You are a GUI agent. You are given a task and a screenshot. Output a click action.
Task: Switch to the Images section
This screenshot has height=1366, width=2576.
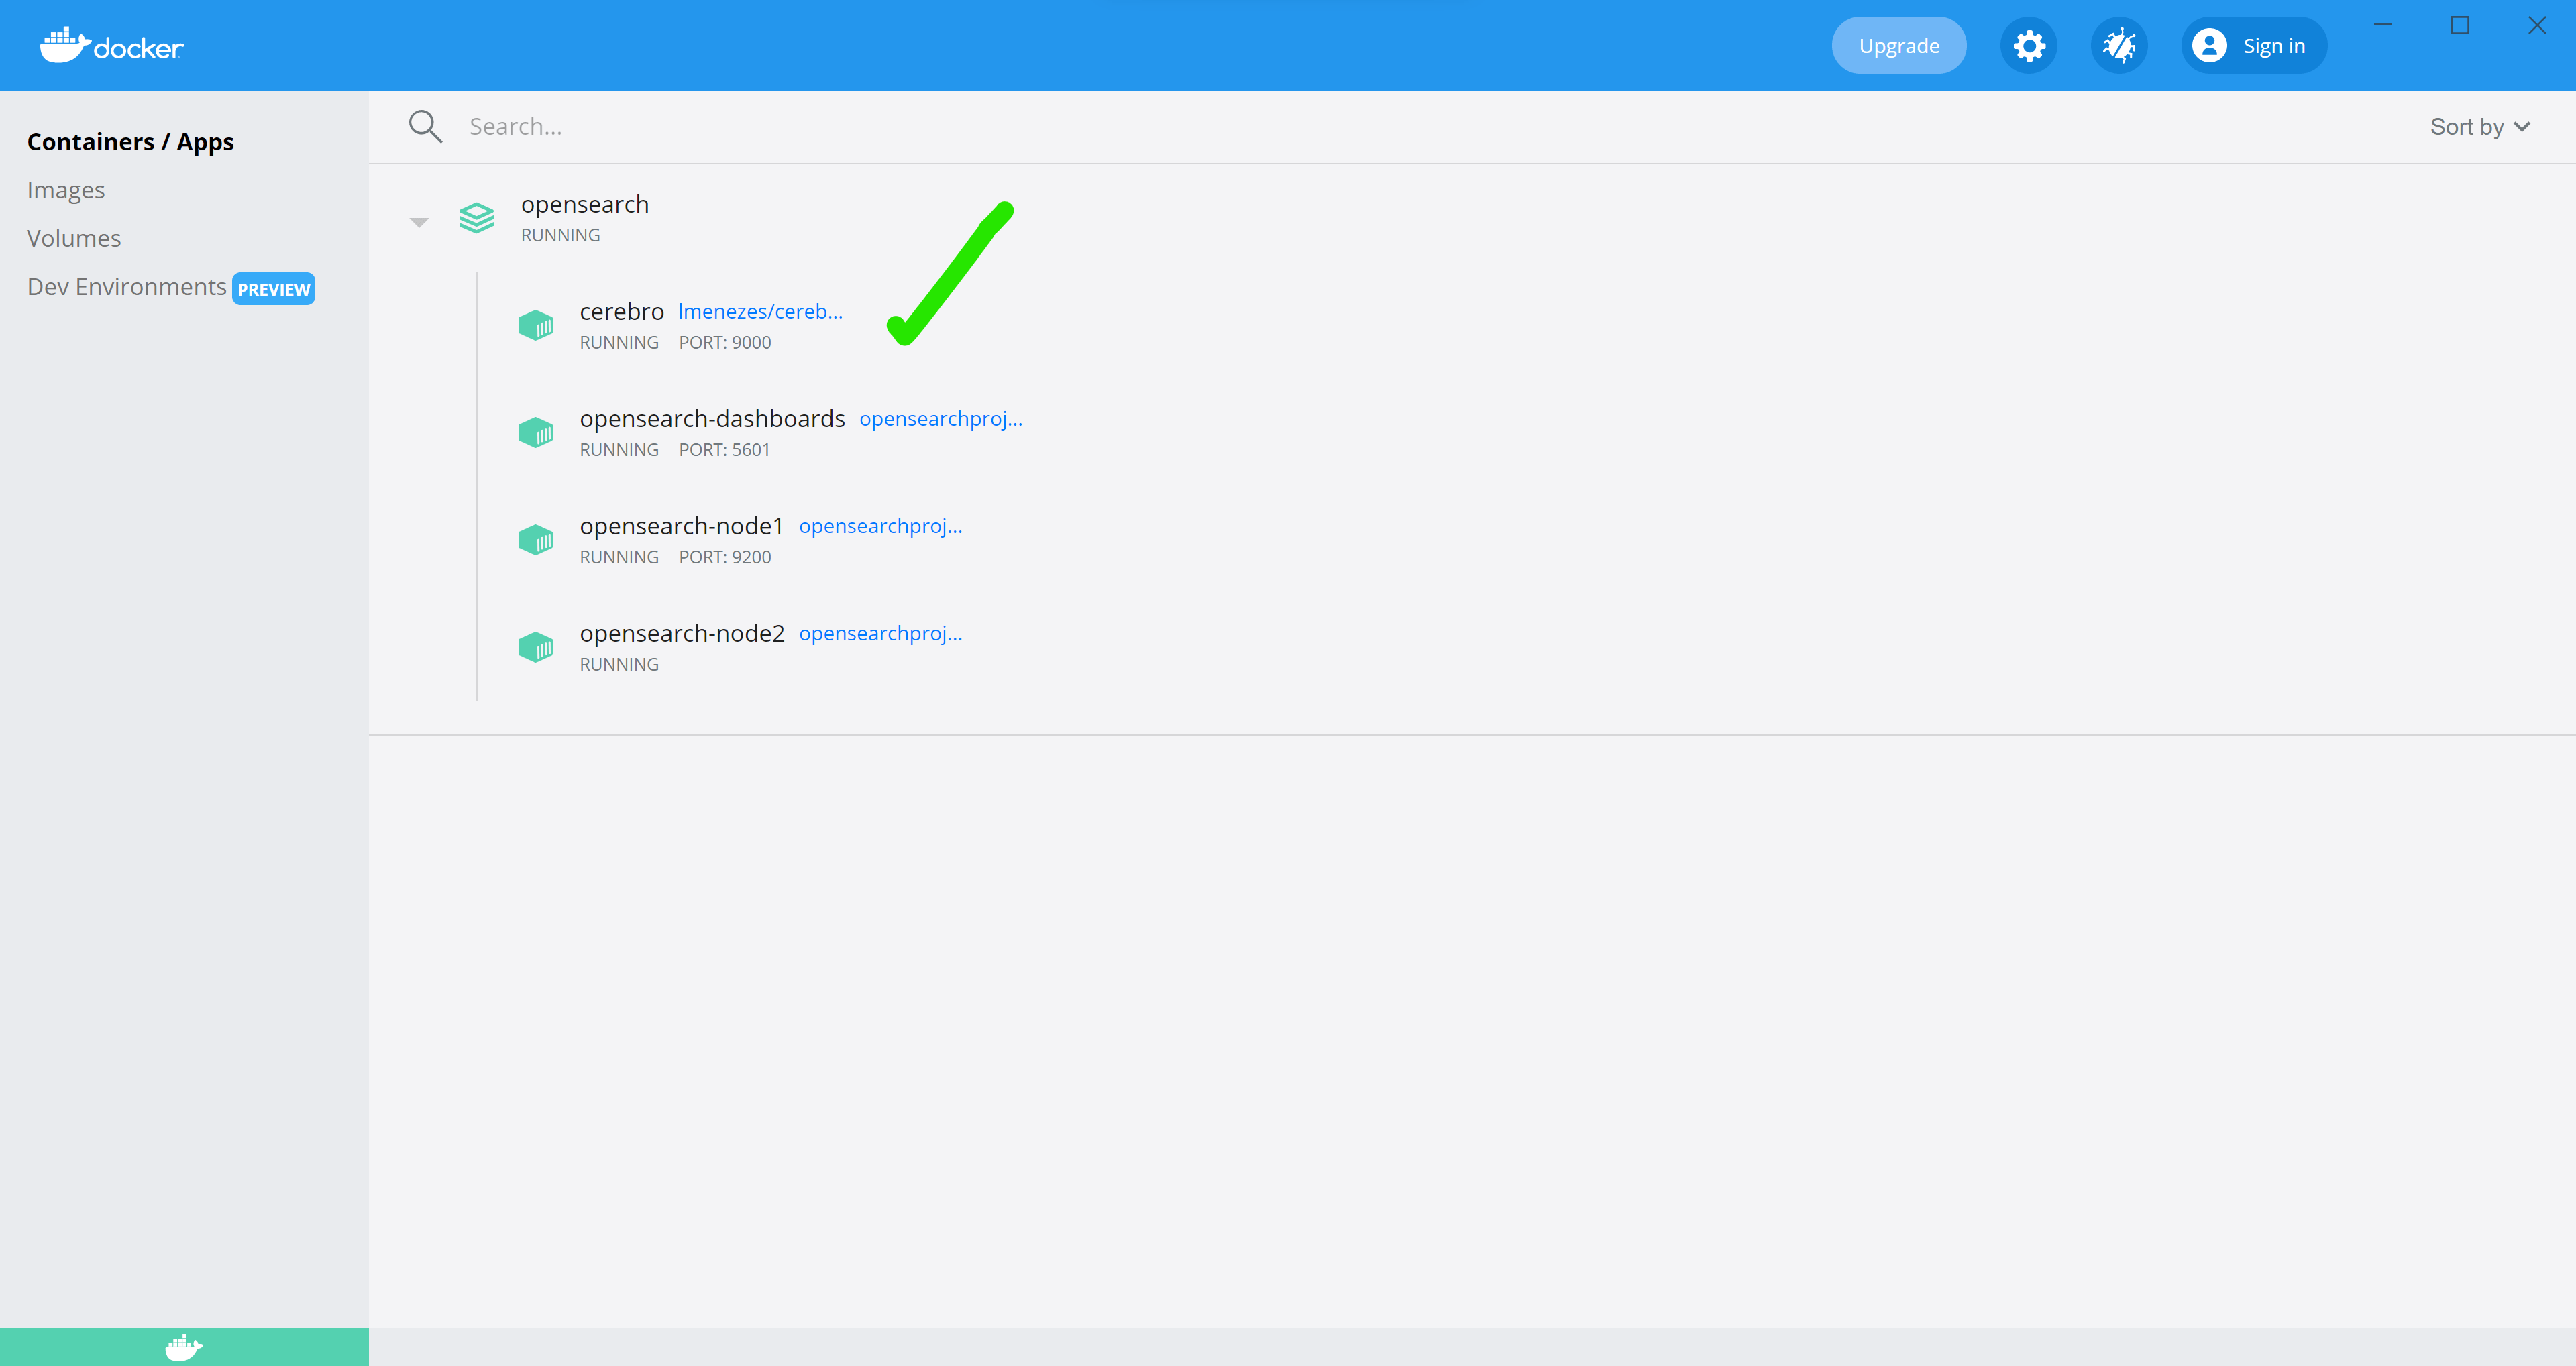(66, 189)
